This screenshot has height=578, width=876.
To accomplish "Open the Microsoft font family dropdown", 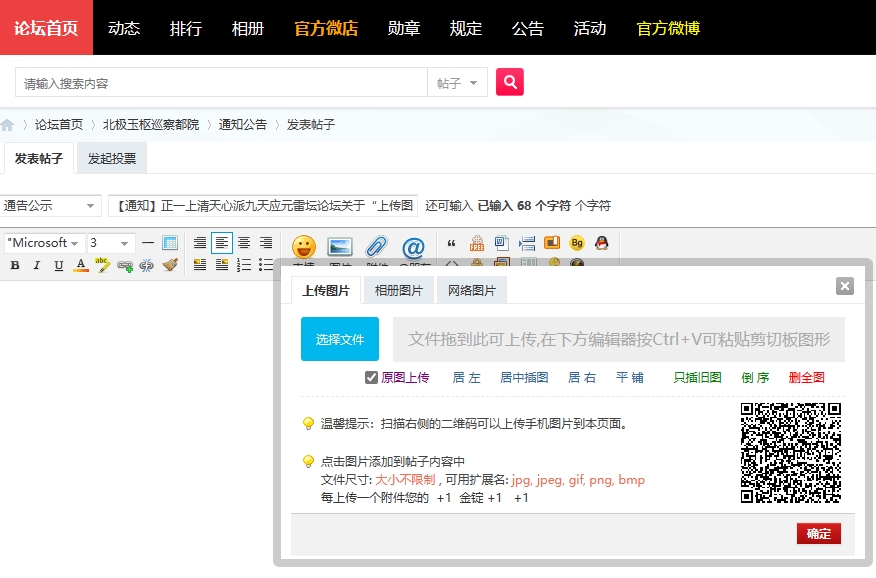I will point(44,243).
